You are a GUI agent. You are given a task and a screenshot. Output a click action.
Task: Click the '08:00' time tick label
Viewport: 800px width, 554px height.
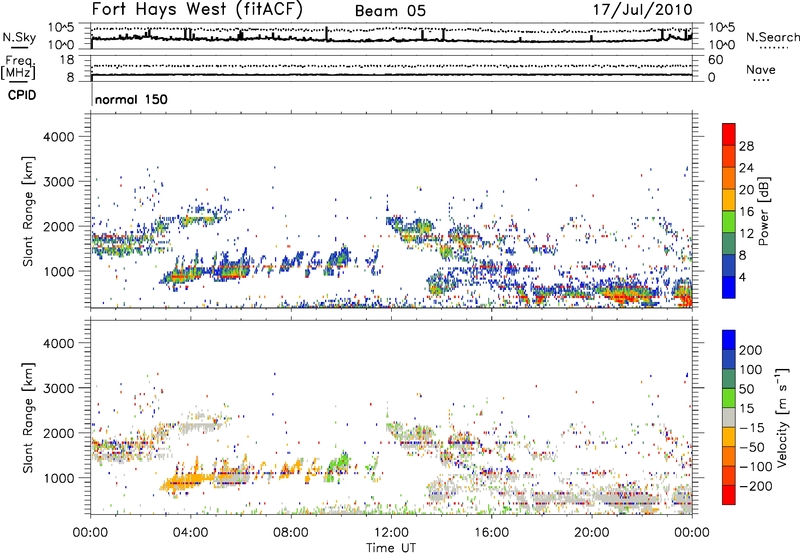click(290, 533)
